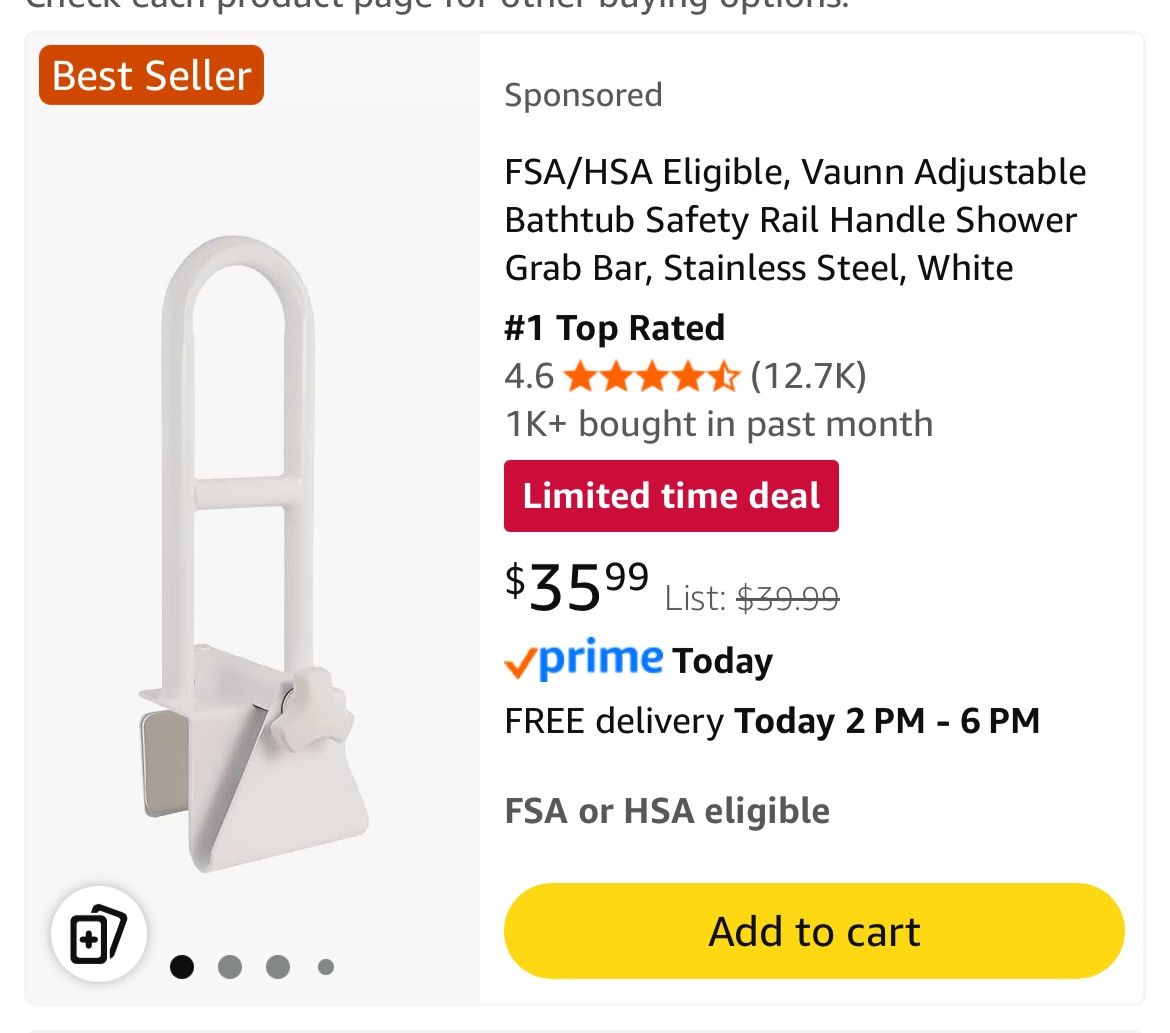Screen dimensions: 1170x1033
Task: Select the first image carousel dot
Action: click(182, 967)
